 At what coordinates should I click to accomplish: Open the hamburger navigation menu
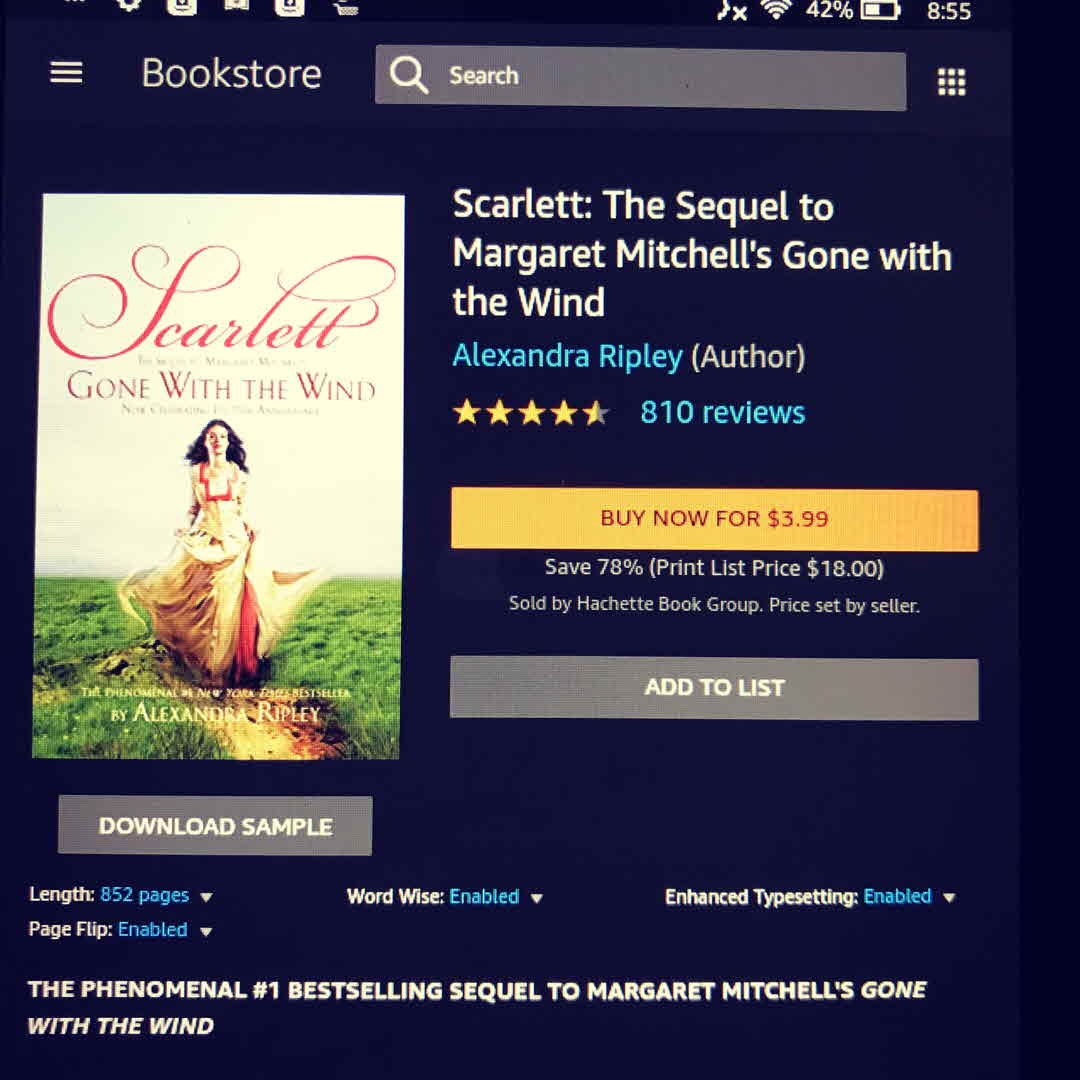[x=66, y=72]
